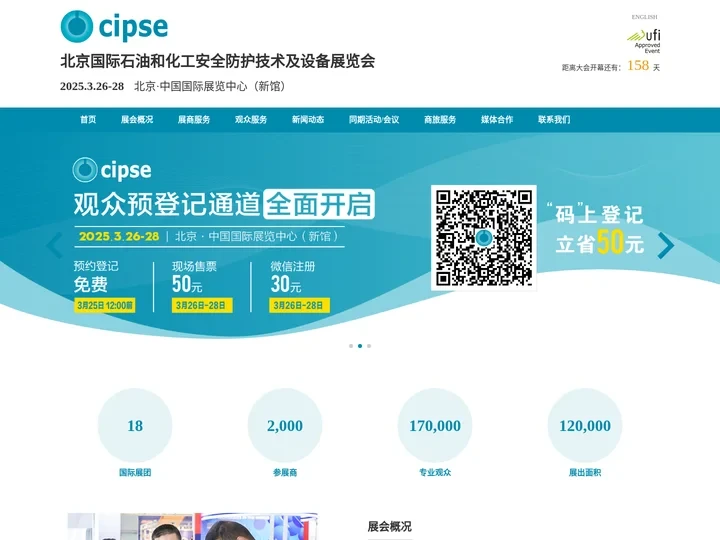Click the 展会概况 section heading
The image size is (720, 540).
[x=389, y=526]
